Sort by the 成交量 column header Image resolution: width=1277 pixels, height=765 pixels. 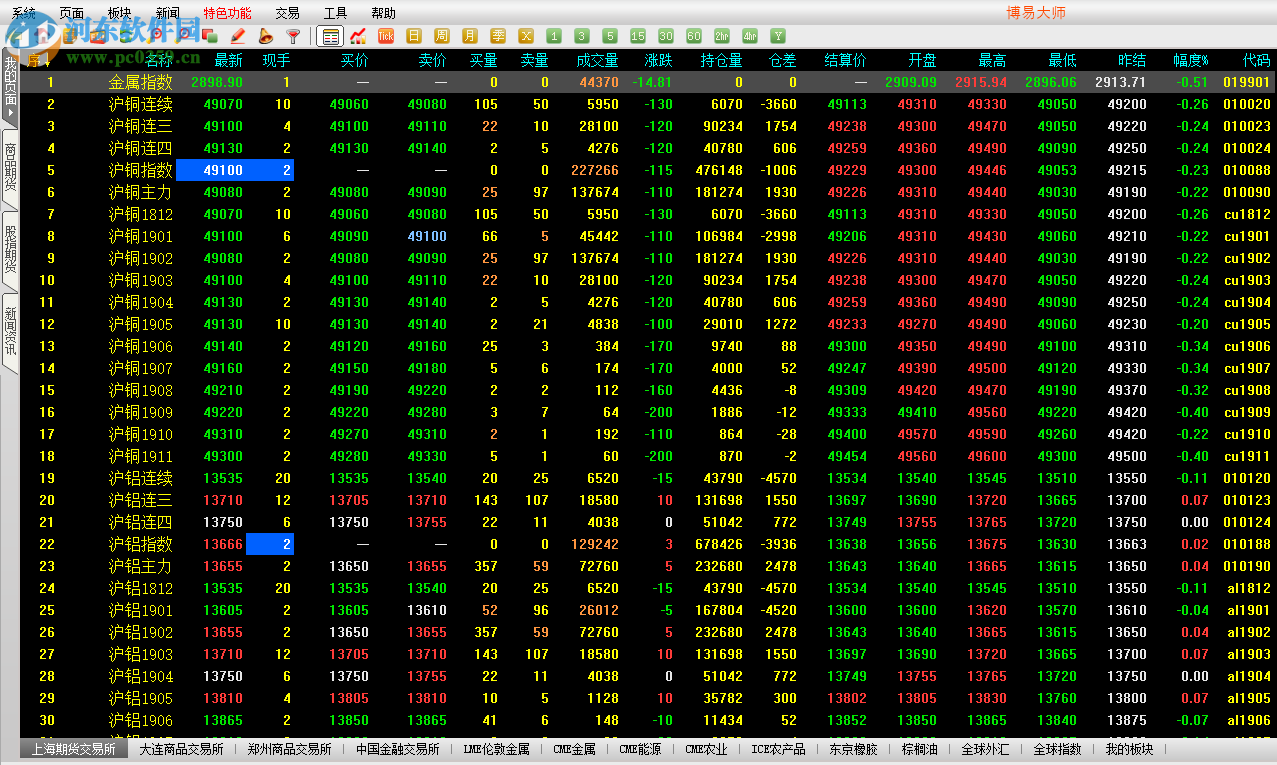pyautogui.click(x=597, y=61)
